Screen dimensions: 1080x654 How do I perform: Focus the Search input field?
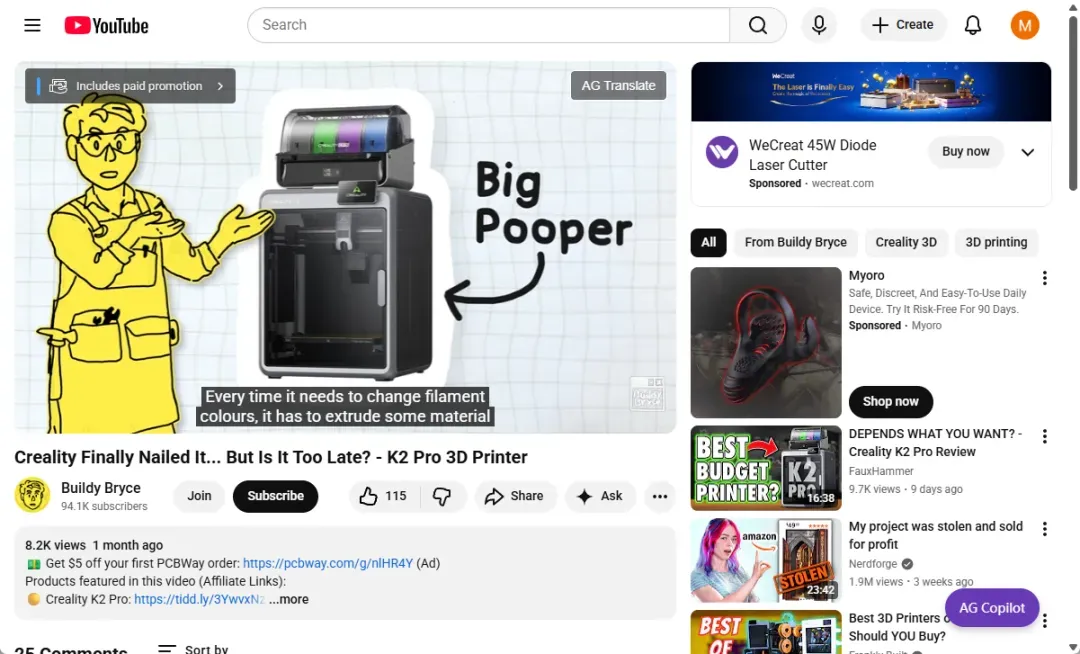point(488,25)
